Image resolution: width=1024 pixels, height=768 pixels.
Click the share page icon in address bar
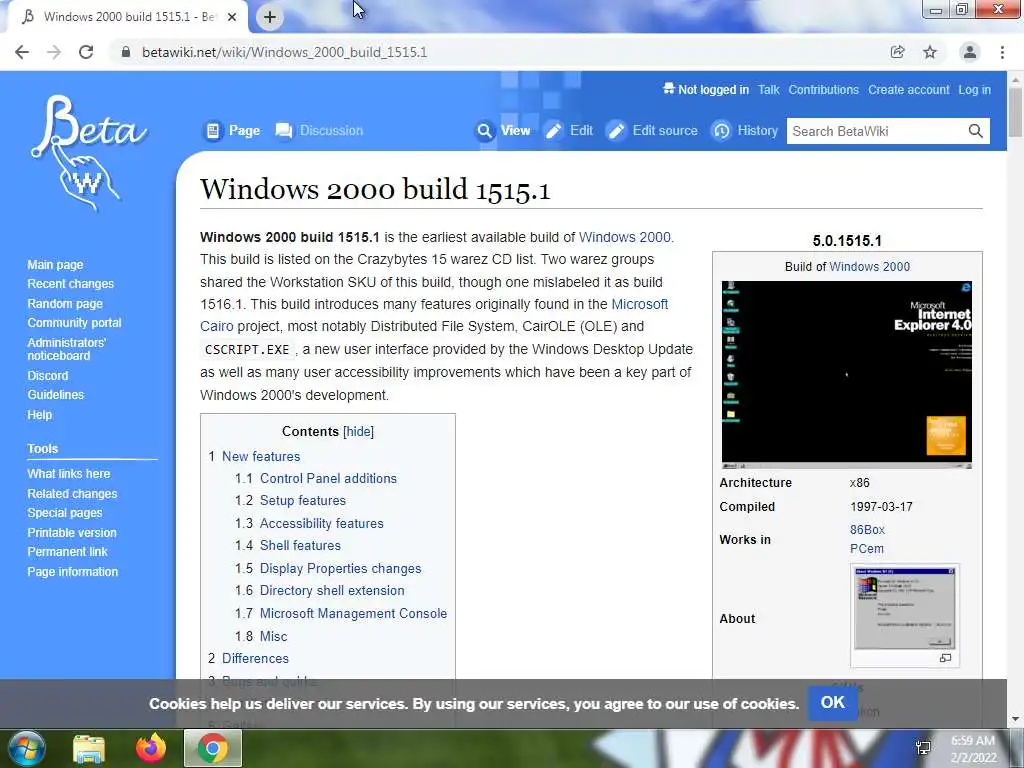click(x=898, y=52)
